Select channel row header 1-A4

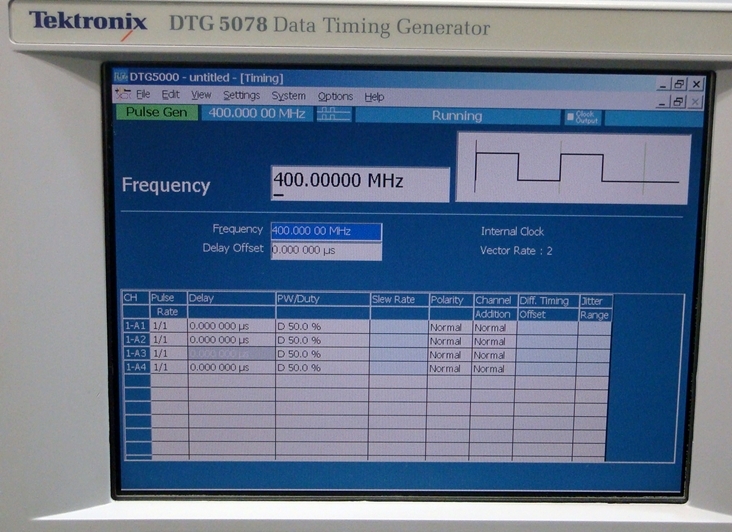tap(136, 367)
